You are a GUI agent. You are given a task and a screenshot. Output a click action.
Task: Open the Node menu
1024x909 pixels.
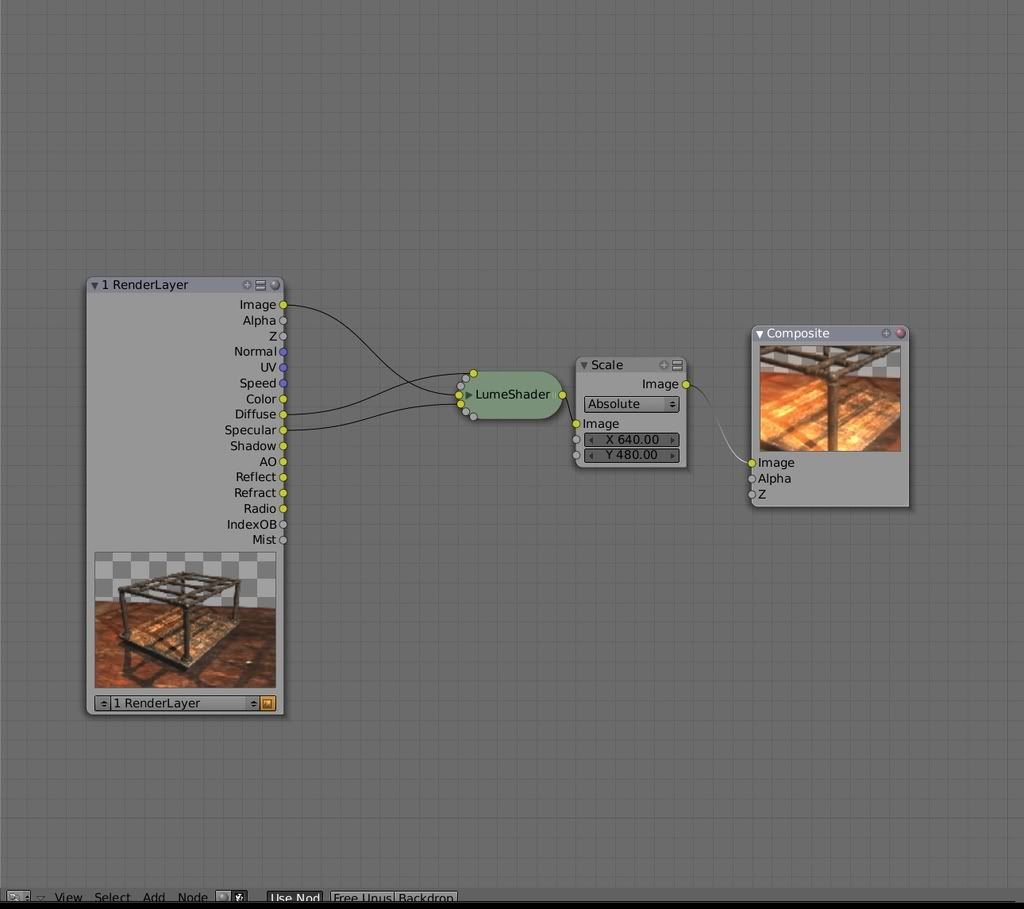click(x=192, y=898)
